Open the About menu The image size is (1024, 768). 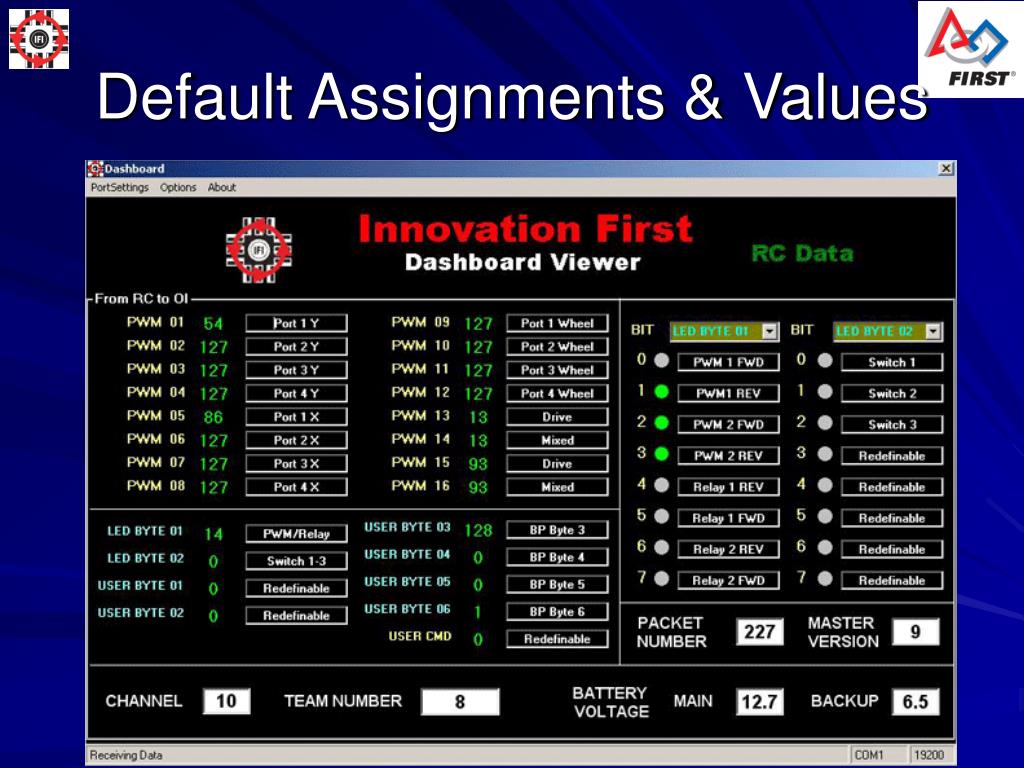tap(221, 187)
